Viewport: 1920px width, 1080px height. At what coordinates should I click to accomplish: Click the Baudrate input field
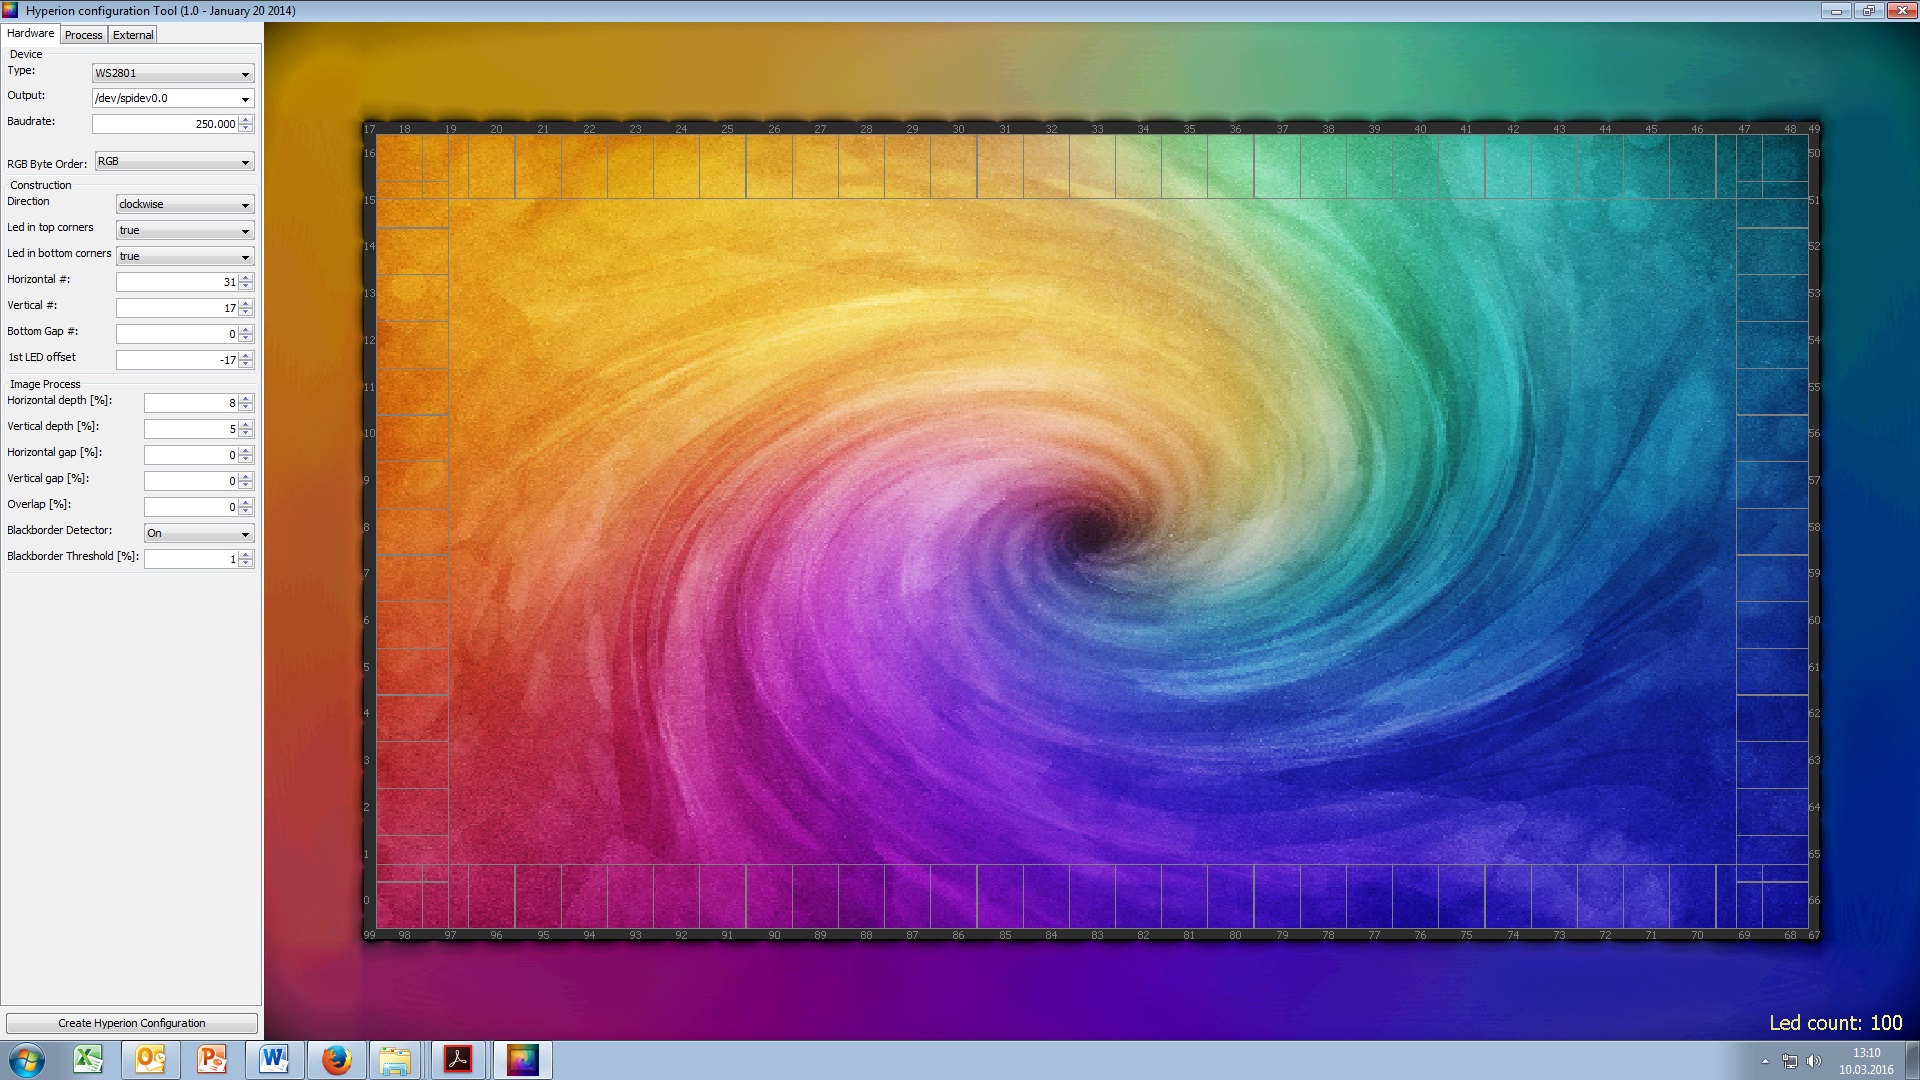(x=165, y=124)
